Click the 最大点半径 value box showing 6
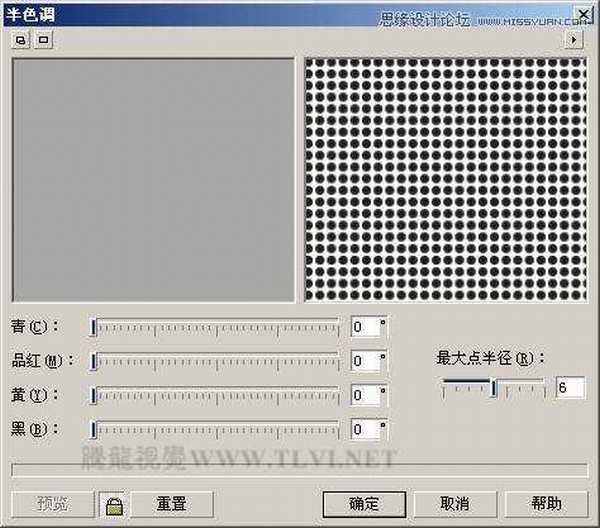Image resolution: width=600 pixels, height=528 pixels. tap(569, 388)
